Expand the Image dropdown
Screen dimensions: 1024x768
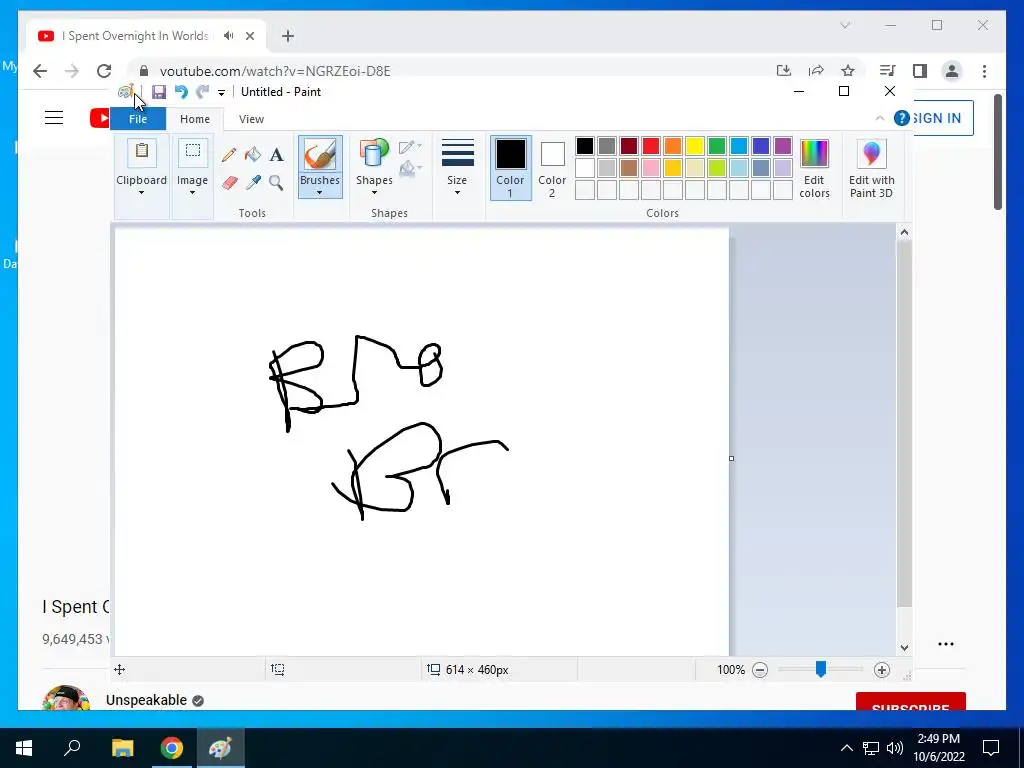point(192,193)
